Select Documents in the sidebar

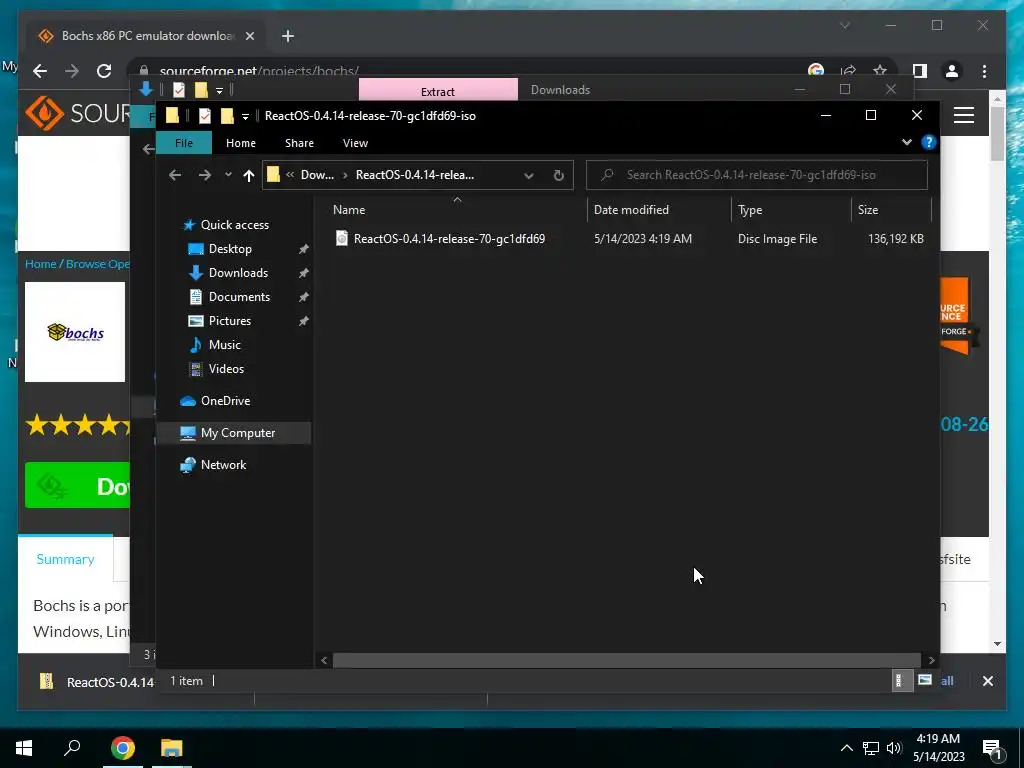coord(239,297)
